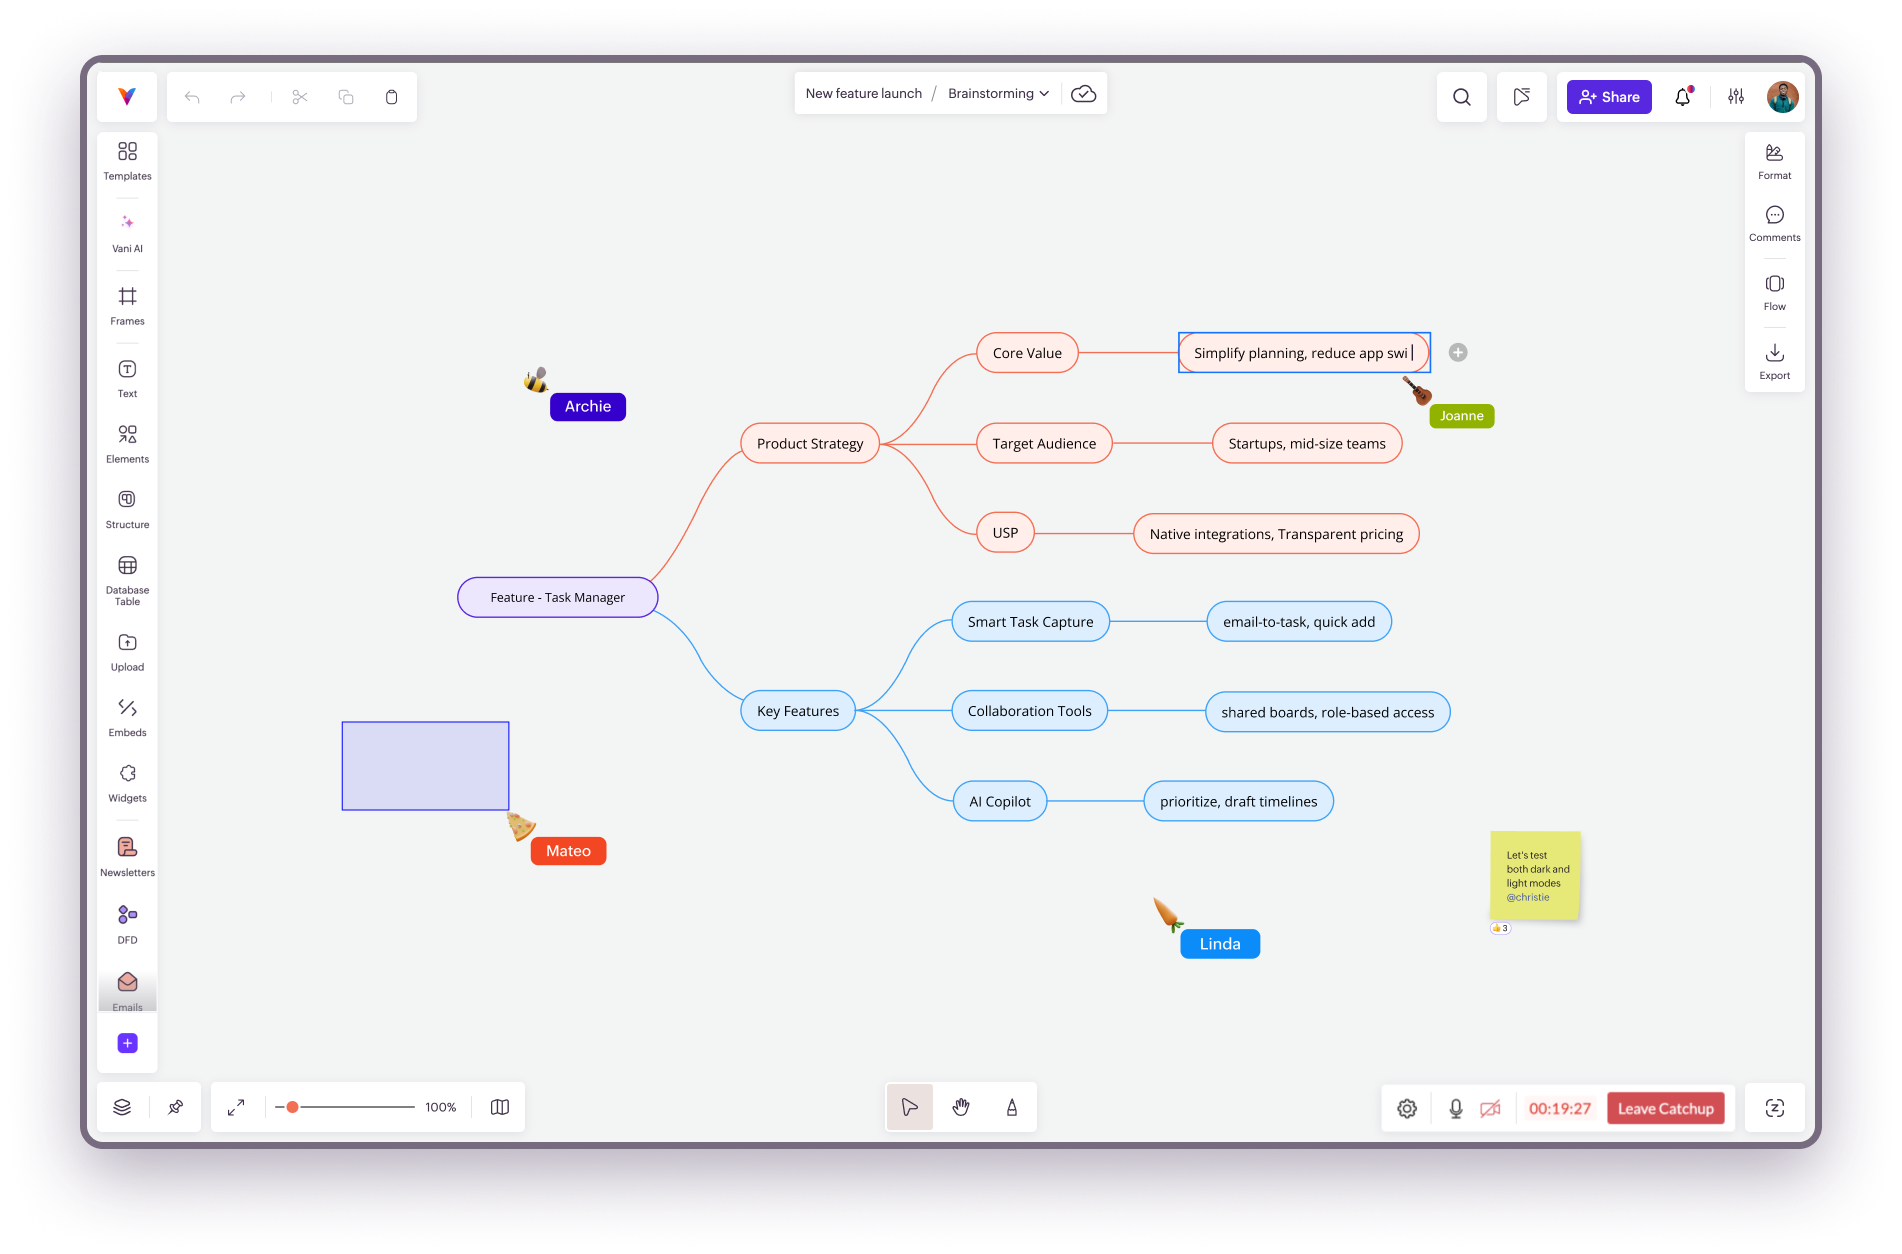Open the minimap view
The image size is (1902, 1254).
(500, 1107)
